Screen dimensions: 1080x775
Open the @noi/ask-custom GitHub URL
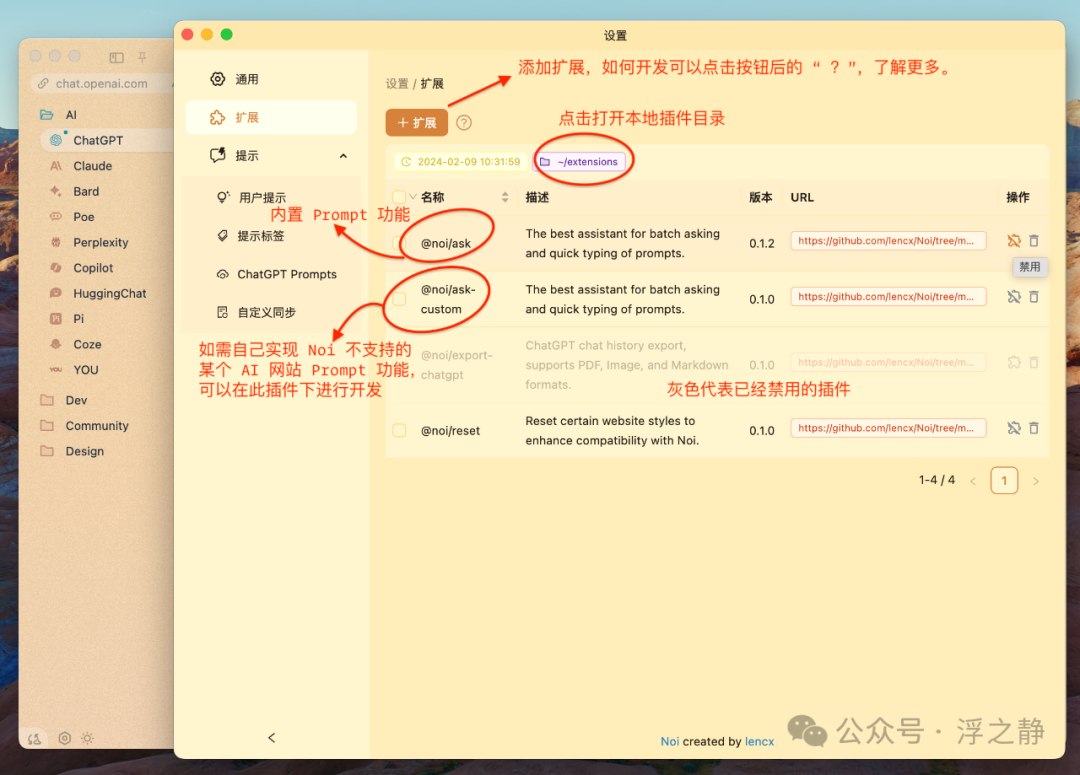click(x=888, y=297)
